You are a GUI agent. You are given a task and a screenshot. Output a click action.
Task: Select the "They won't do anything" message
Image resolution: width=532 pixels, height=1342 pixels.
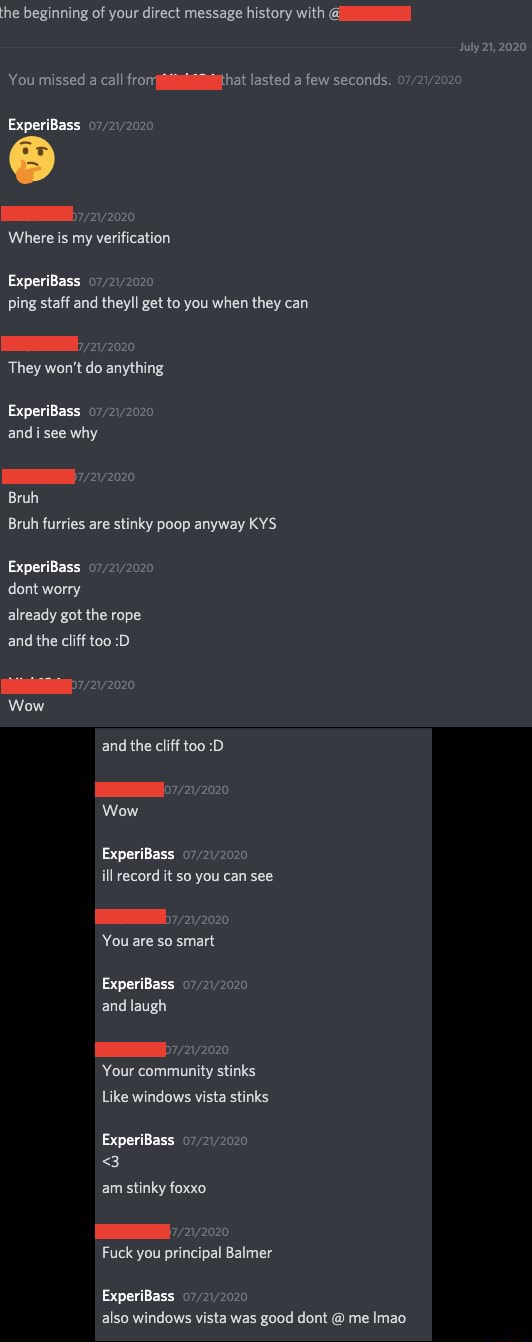click(86, 368)
